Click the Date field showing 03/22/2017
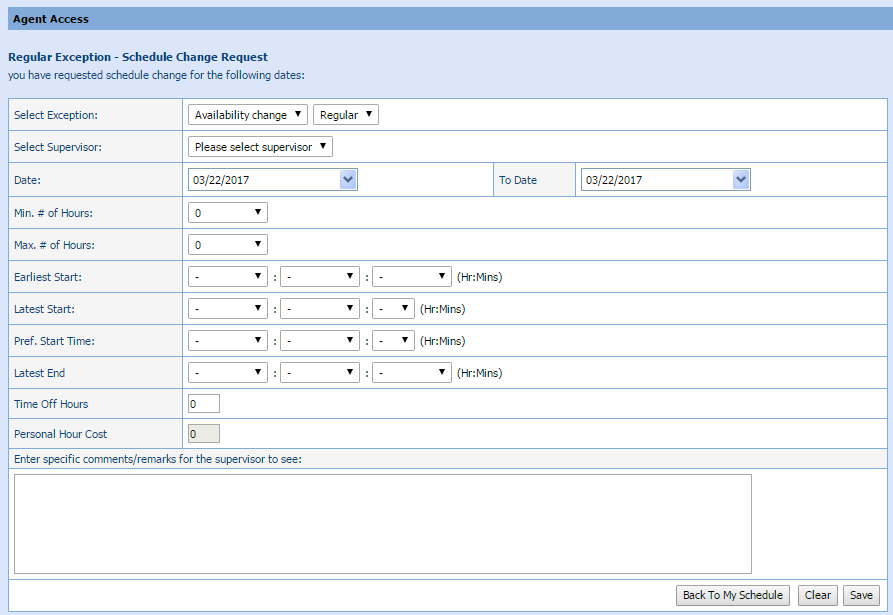This screenshot has height=615, width=893. click(264, 180)
